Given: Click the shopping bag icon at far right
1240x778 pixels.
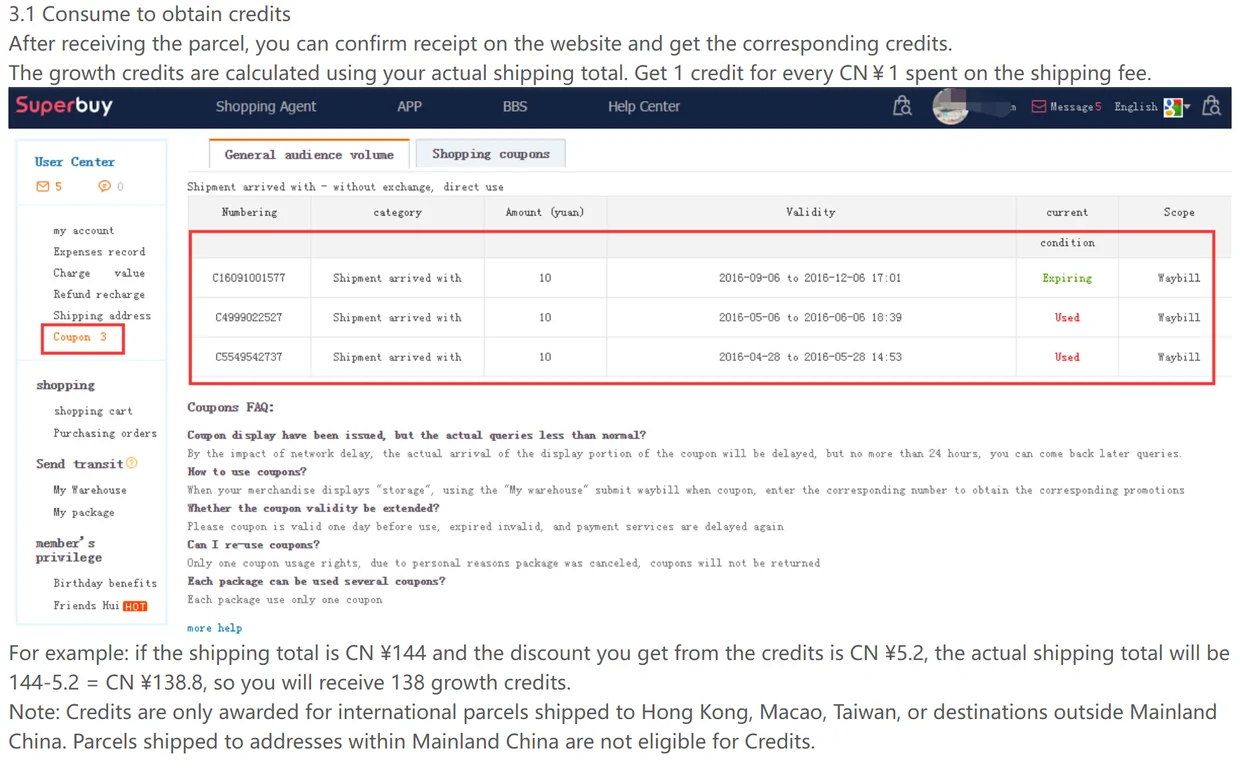Looking at the screenshot, I should tap(1211, 106).
